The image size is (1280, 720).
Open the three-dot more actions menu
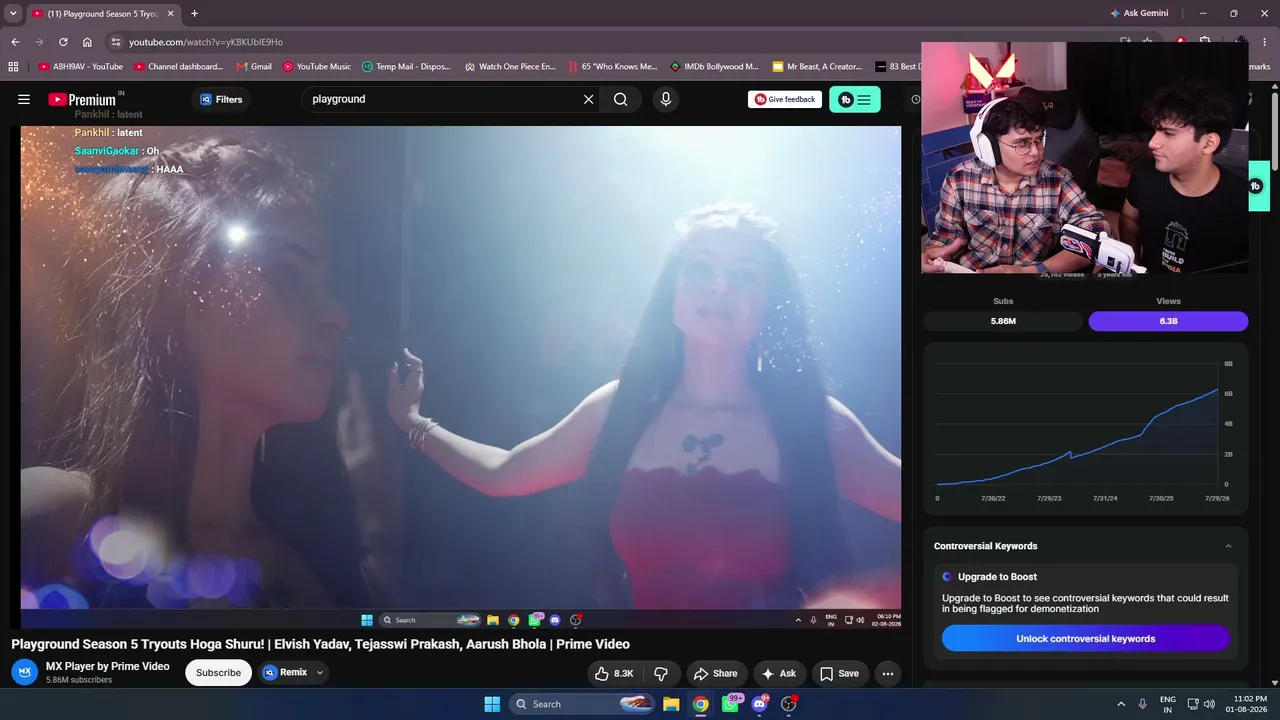tap(887, 673)
